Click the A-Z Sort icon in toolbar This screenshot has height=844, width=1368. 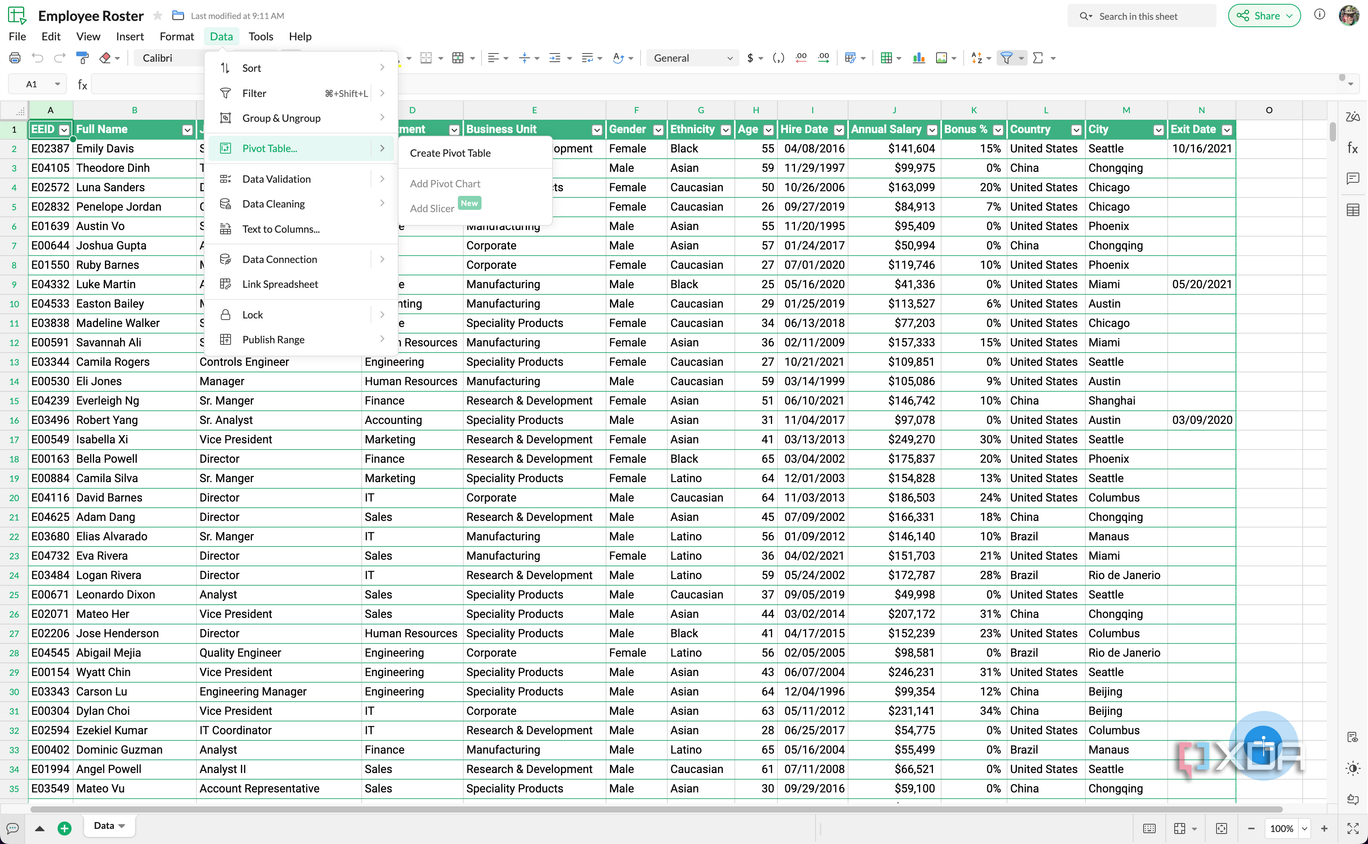tap(977, 58)
